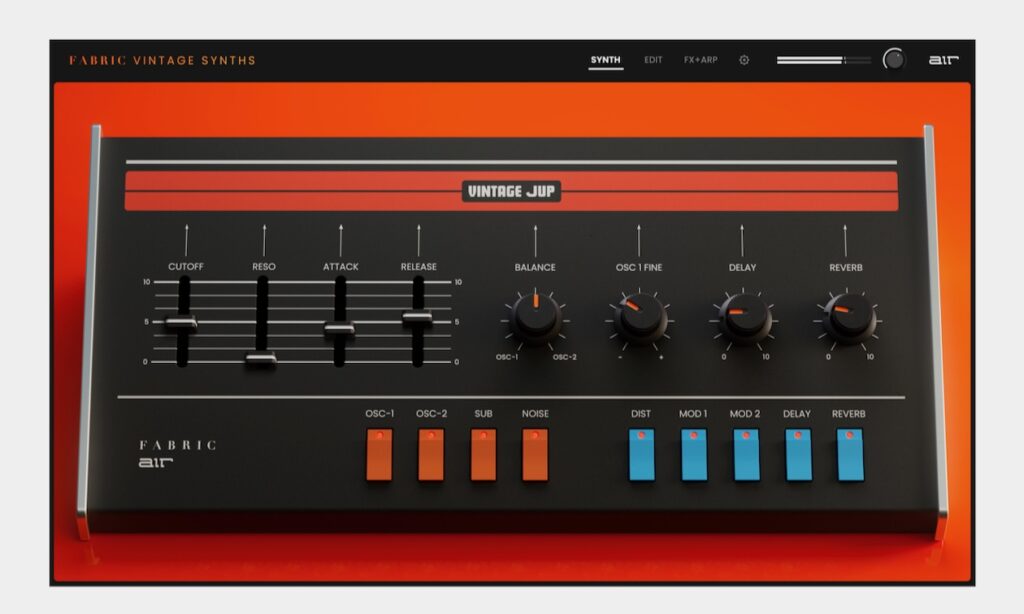Move the CUTOFF fader
Viewport: 1024px width, 614px height.
[181, 325]
